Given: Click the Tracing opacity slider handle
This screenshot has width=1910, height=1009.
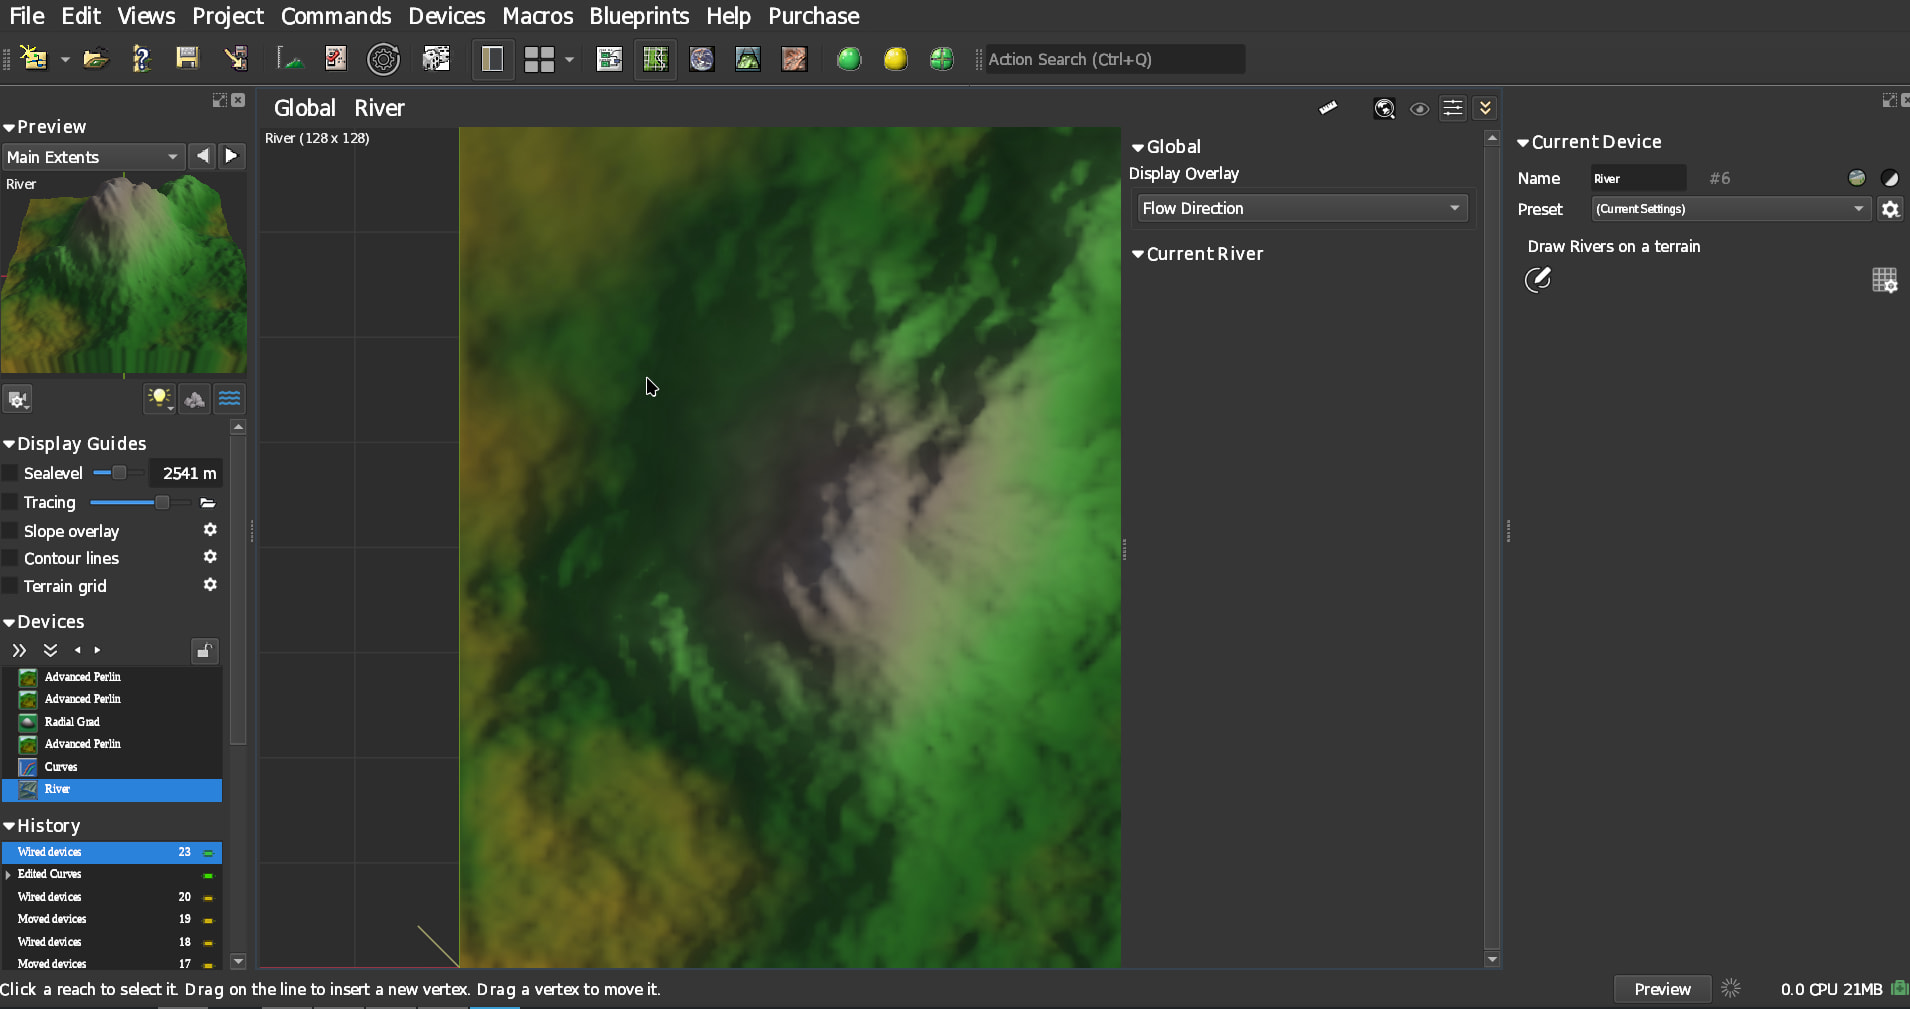Looking at the screenshot, I should (162, 502).
